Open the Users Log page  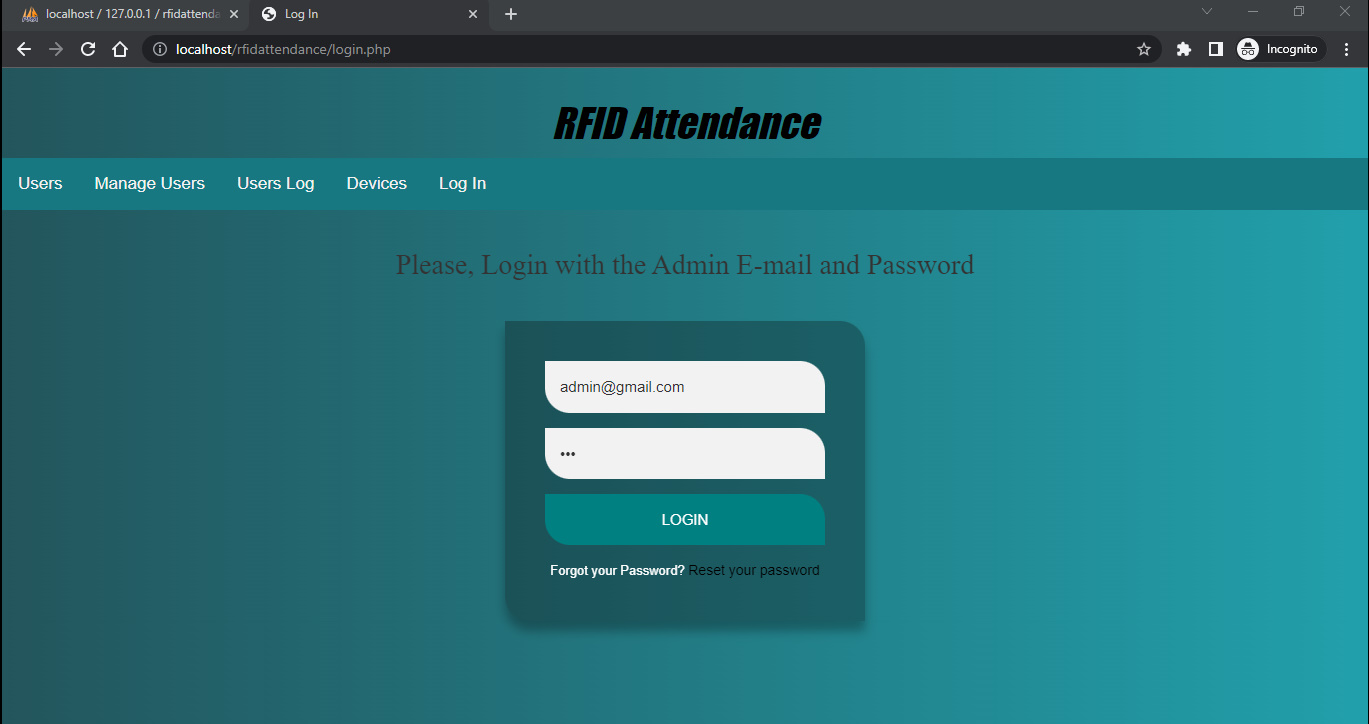(275, 184)
